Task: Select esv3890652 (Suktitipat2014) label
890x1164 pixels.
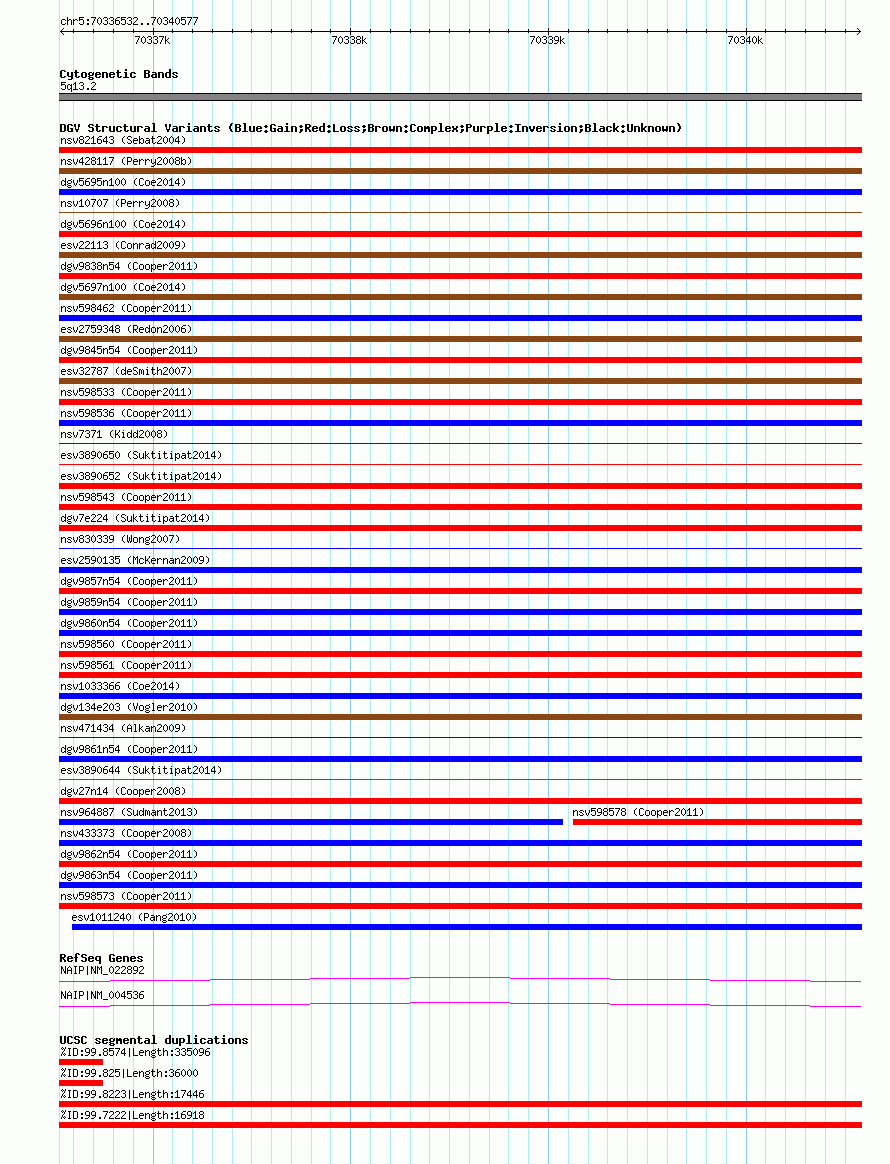Action: point(141,476)
